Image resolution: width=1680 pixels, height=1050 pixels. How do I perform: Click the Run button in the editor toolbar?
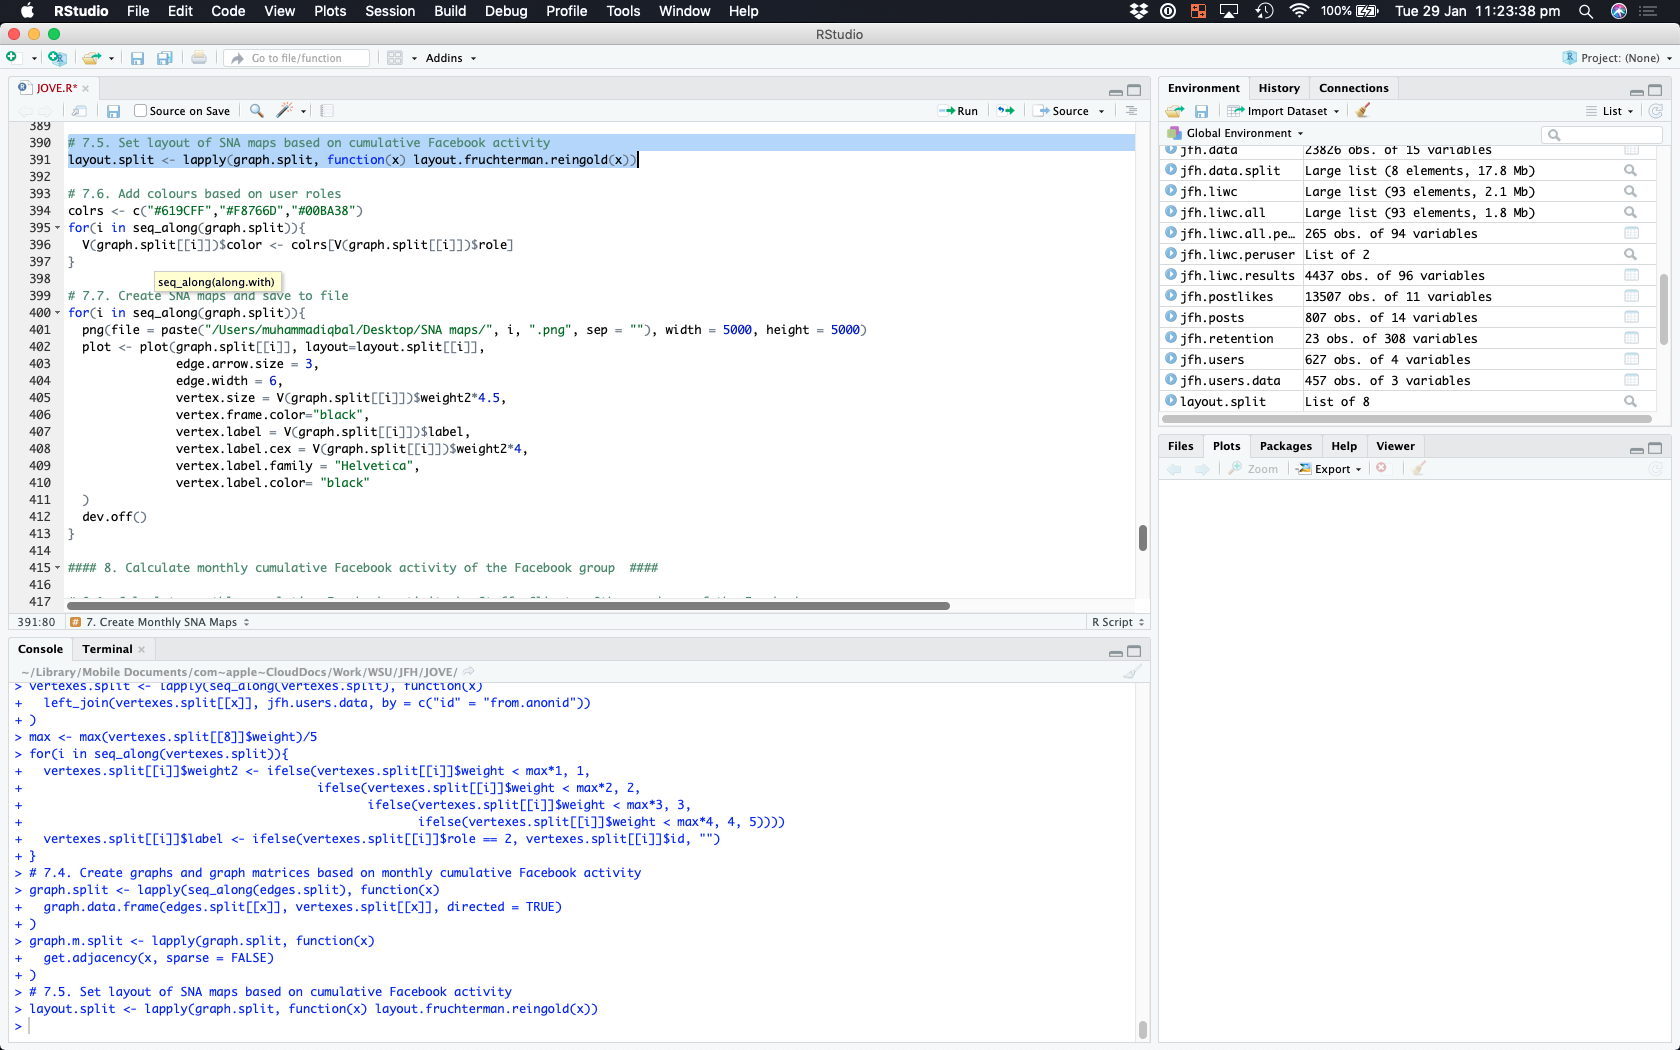tap(958, 111)
